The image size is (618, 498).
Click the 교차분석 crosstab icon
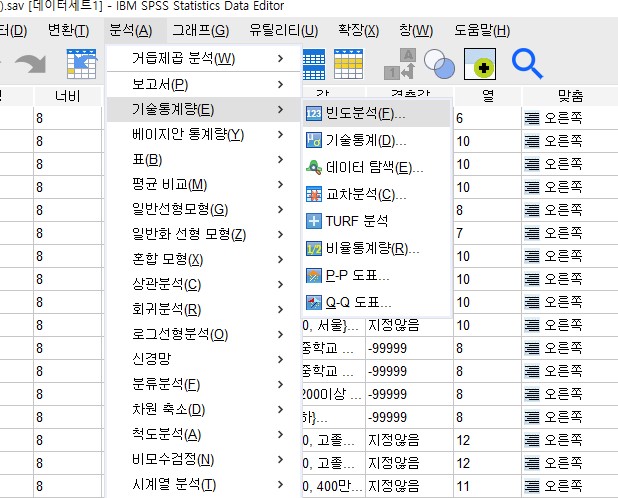(x=314, y=195)
